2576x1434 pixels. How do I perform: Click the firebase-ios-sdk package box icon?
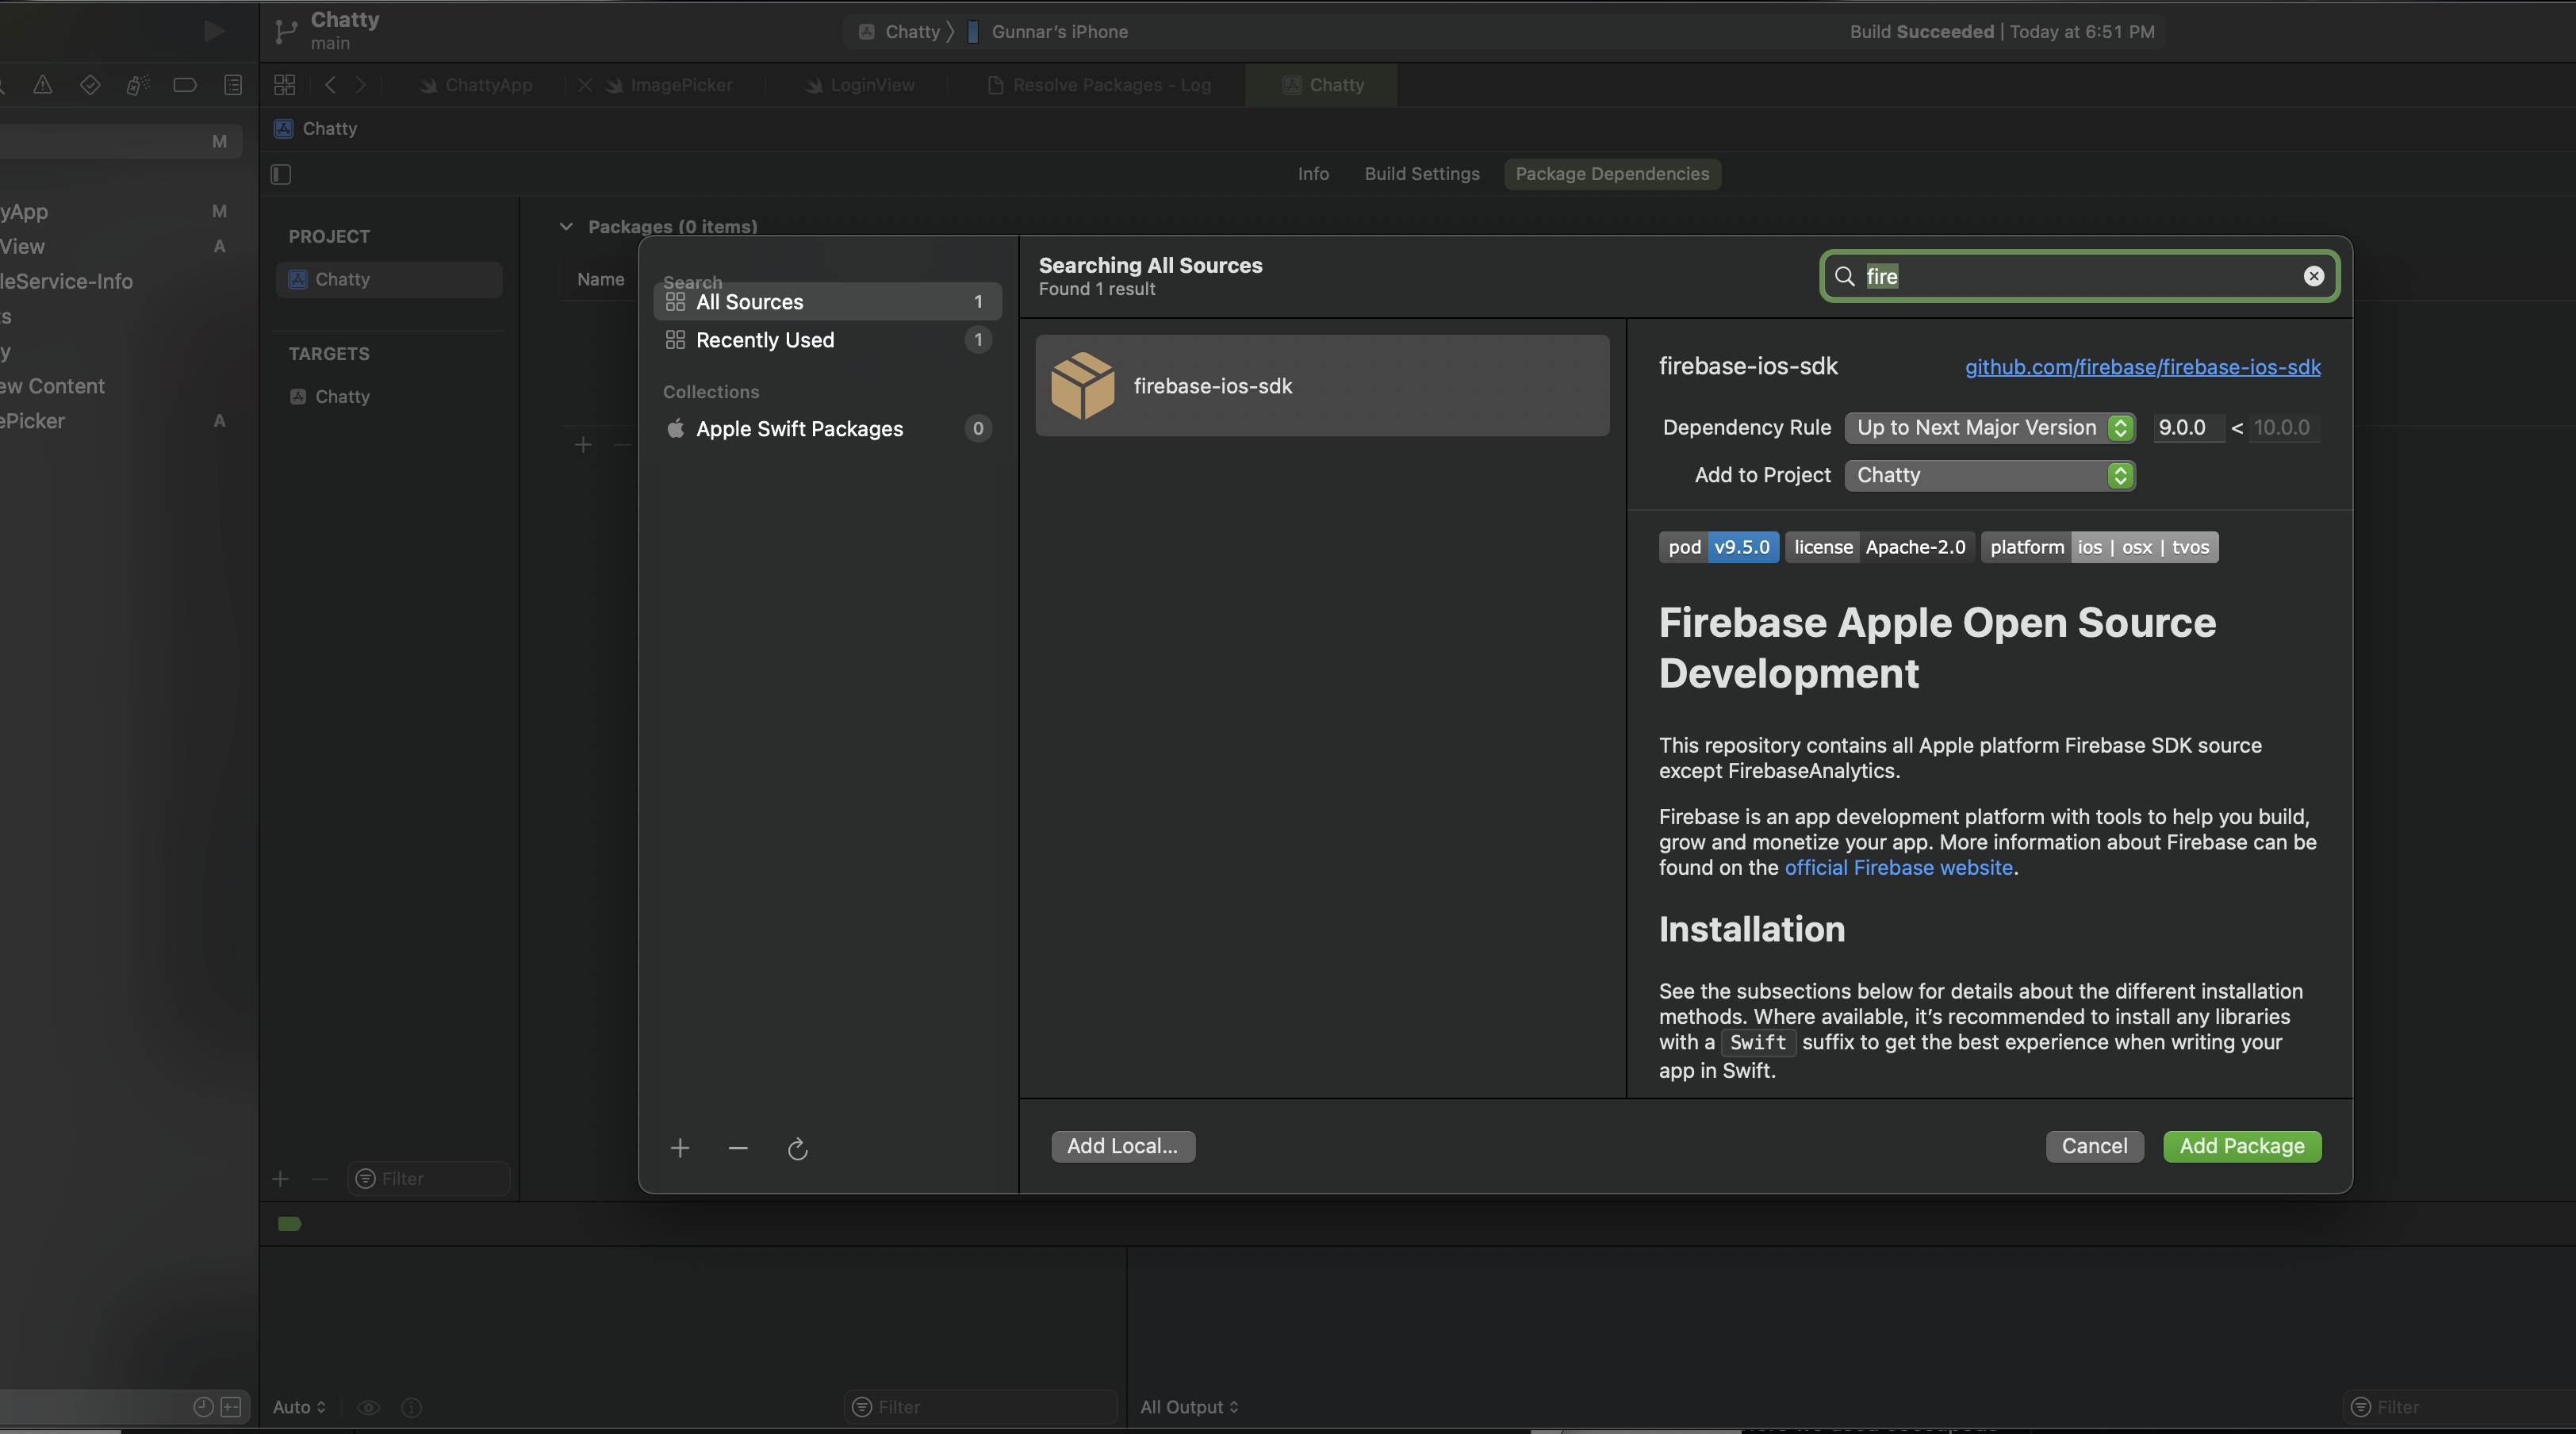[x=1082, y=385]
